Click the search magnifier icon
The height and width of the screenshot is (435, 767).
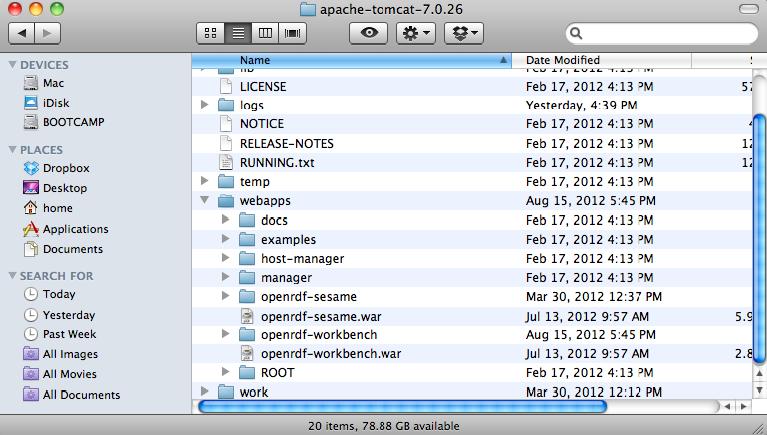[x=576, y=33]
